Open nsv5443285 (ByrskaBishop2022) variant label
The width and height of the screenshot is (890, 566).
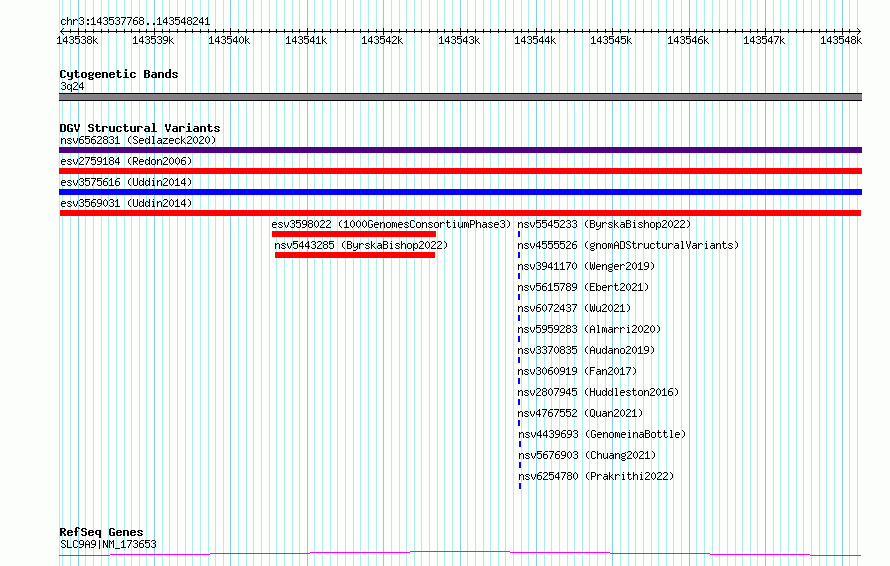[361, 245]
